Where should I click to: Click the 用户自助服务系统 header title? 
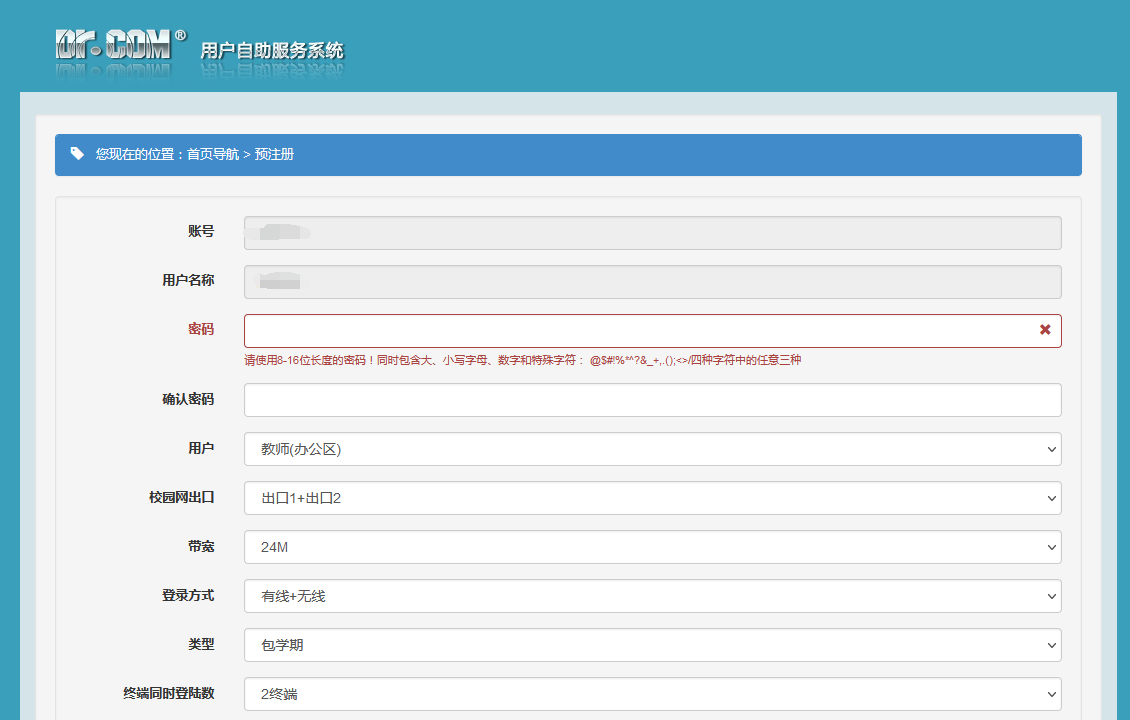pyautogui.click(x=271, y=50)
